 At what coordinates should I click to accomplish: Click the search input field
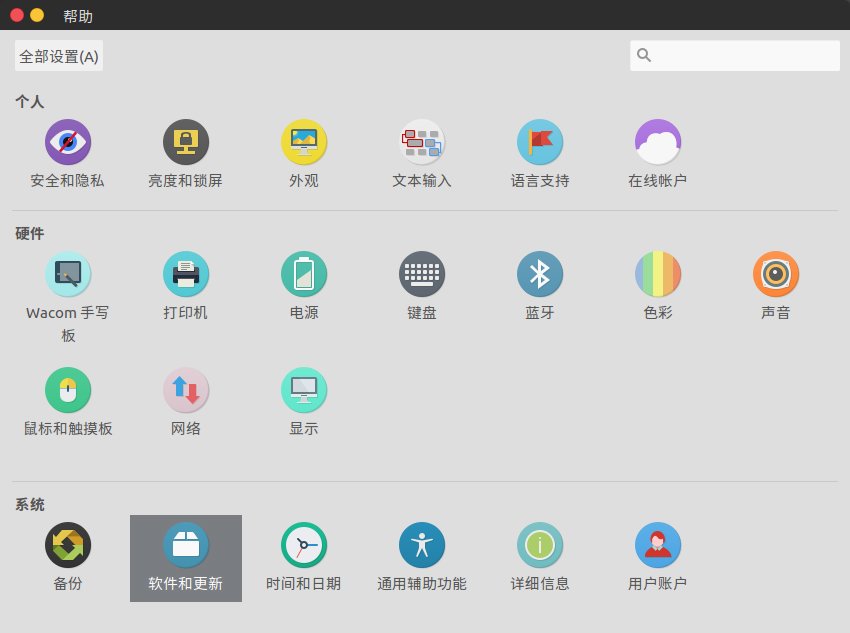(735, 55)
